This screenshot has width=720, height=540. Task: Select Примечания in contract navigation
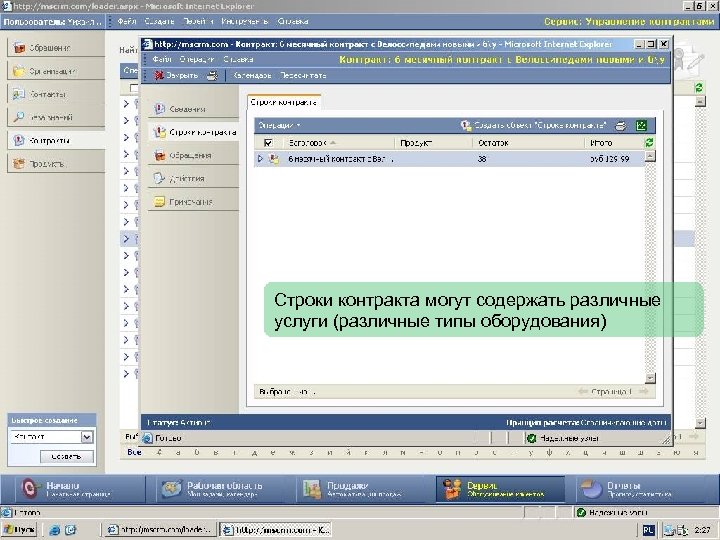(193, 202)
